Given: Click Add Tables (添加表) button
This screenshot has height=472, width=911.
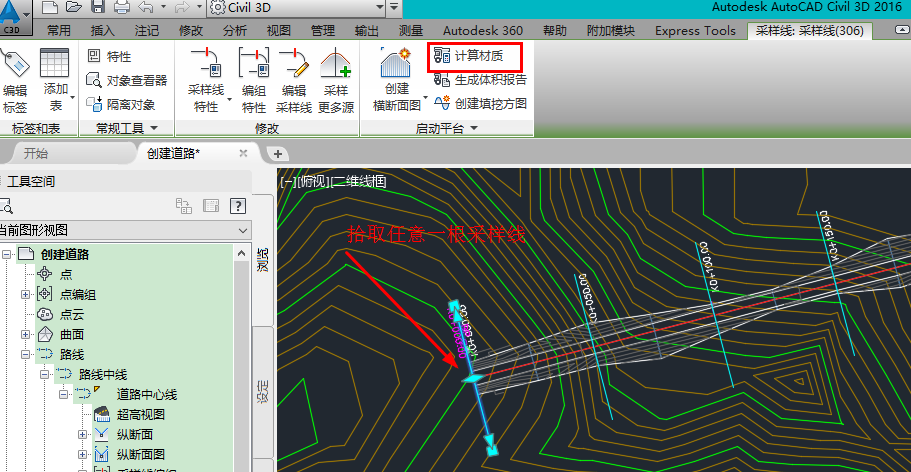Looking at the screenshot, I should click(x=56, y=80).
